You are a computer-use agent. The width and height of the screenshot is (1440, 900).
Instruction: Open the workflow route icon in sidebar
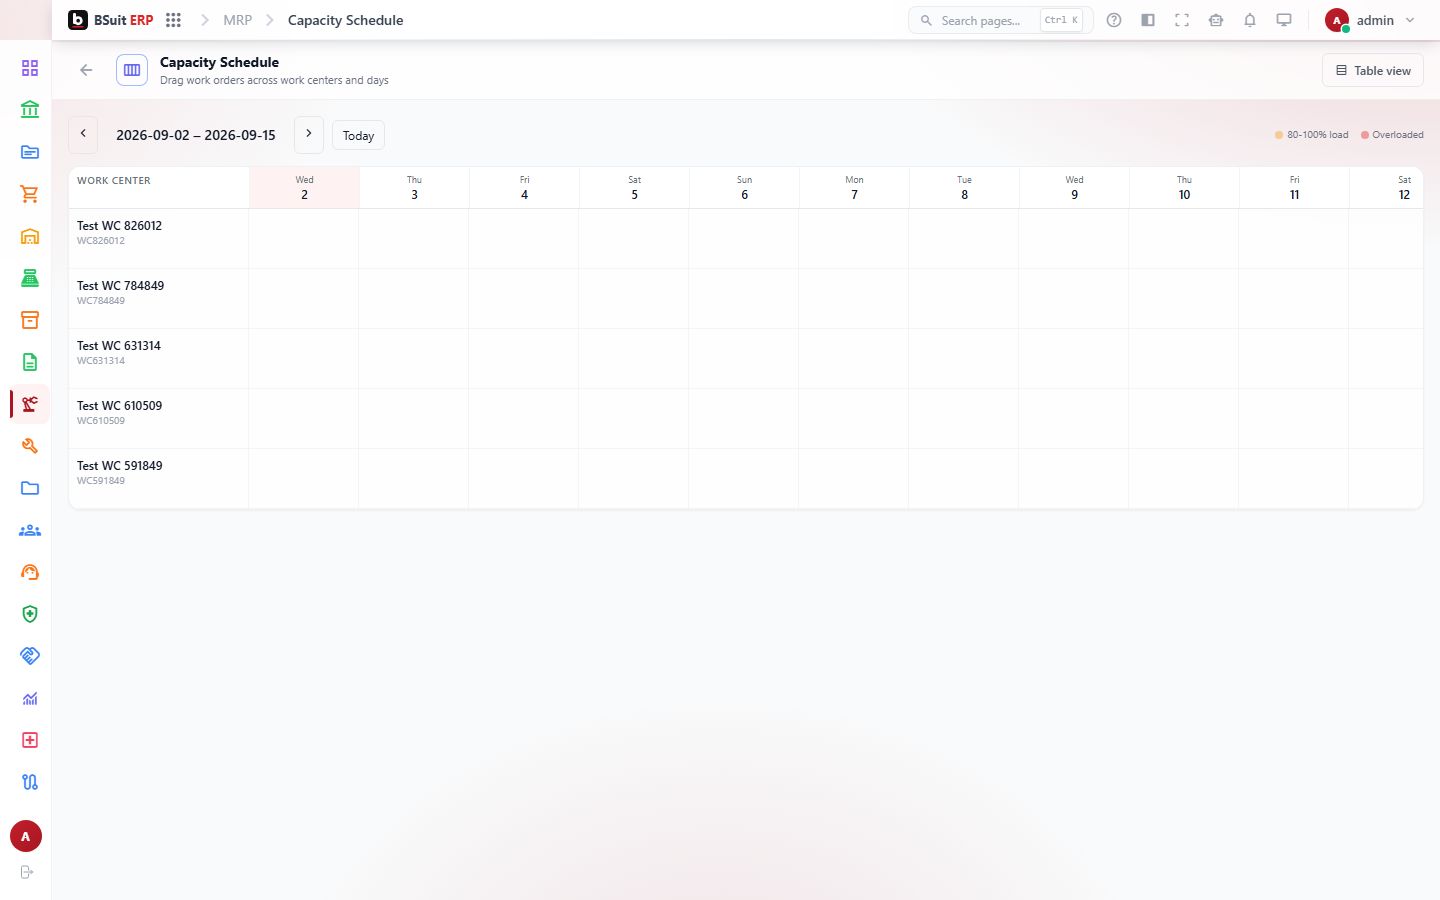click(x=30, y=782)
